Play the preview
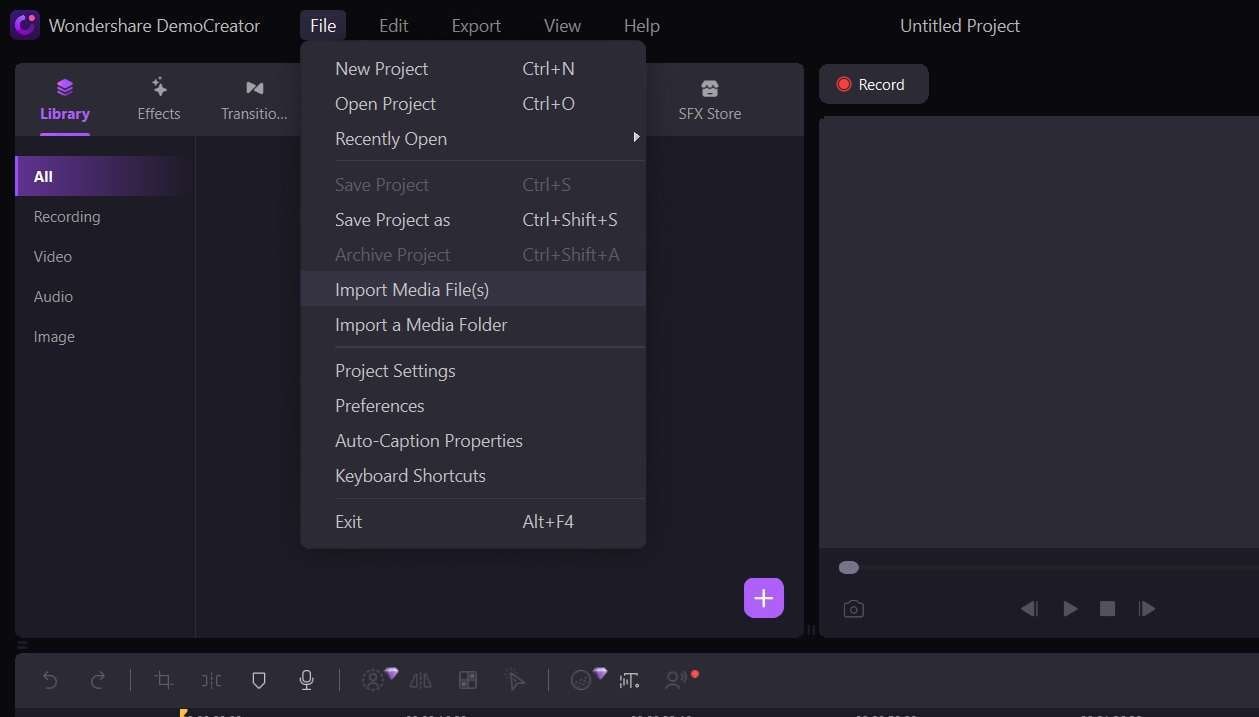Image resolution: width=1259 pixels, height=717 pixels. click(1070, 609)
